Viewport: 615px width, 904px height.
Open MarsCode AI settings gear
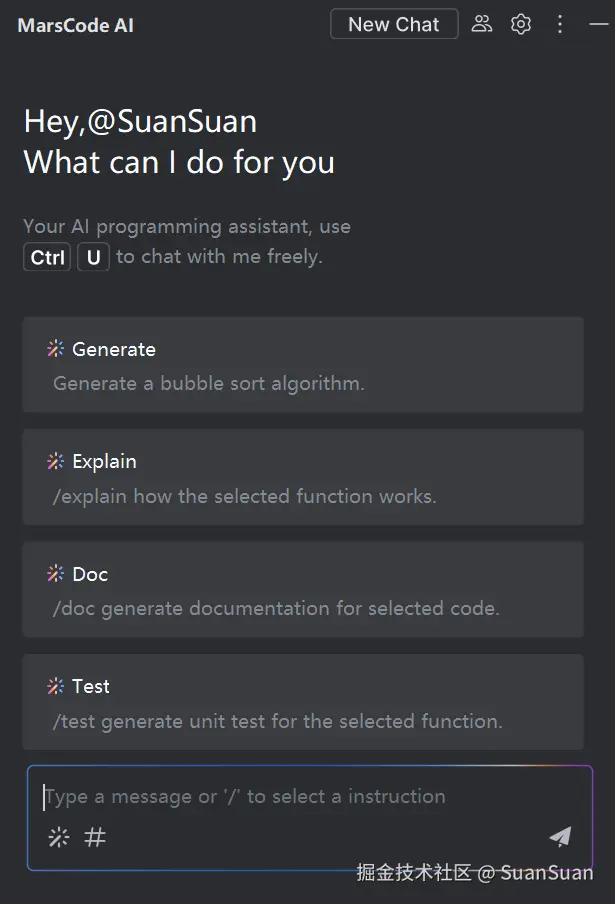tap(520, 24)
